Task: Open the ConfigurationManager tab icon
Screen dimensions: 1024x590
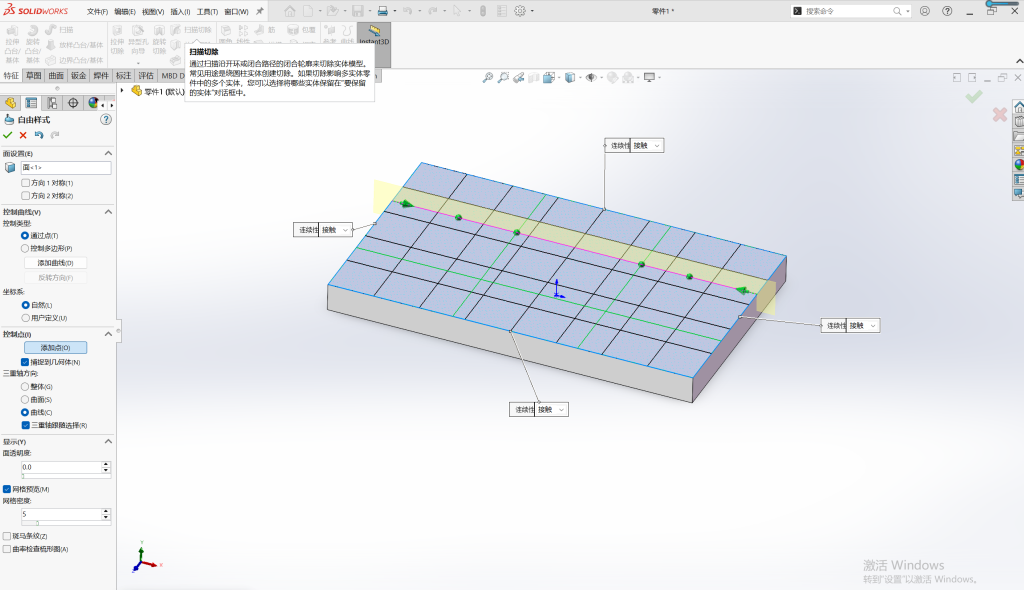Action: tap(52, 103)
